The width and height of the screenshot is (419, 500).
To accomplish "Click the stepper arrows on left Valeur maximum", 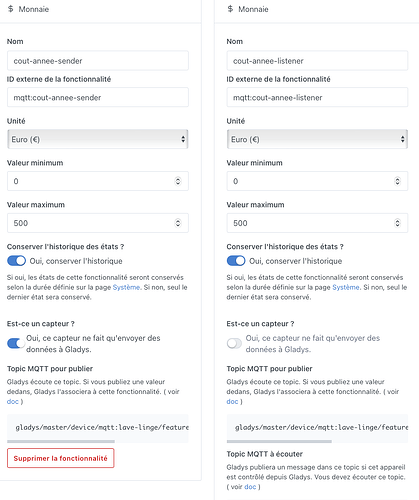I will coord(178,223).
